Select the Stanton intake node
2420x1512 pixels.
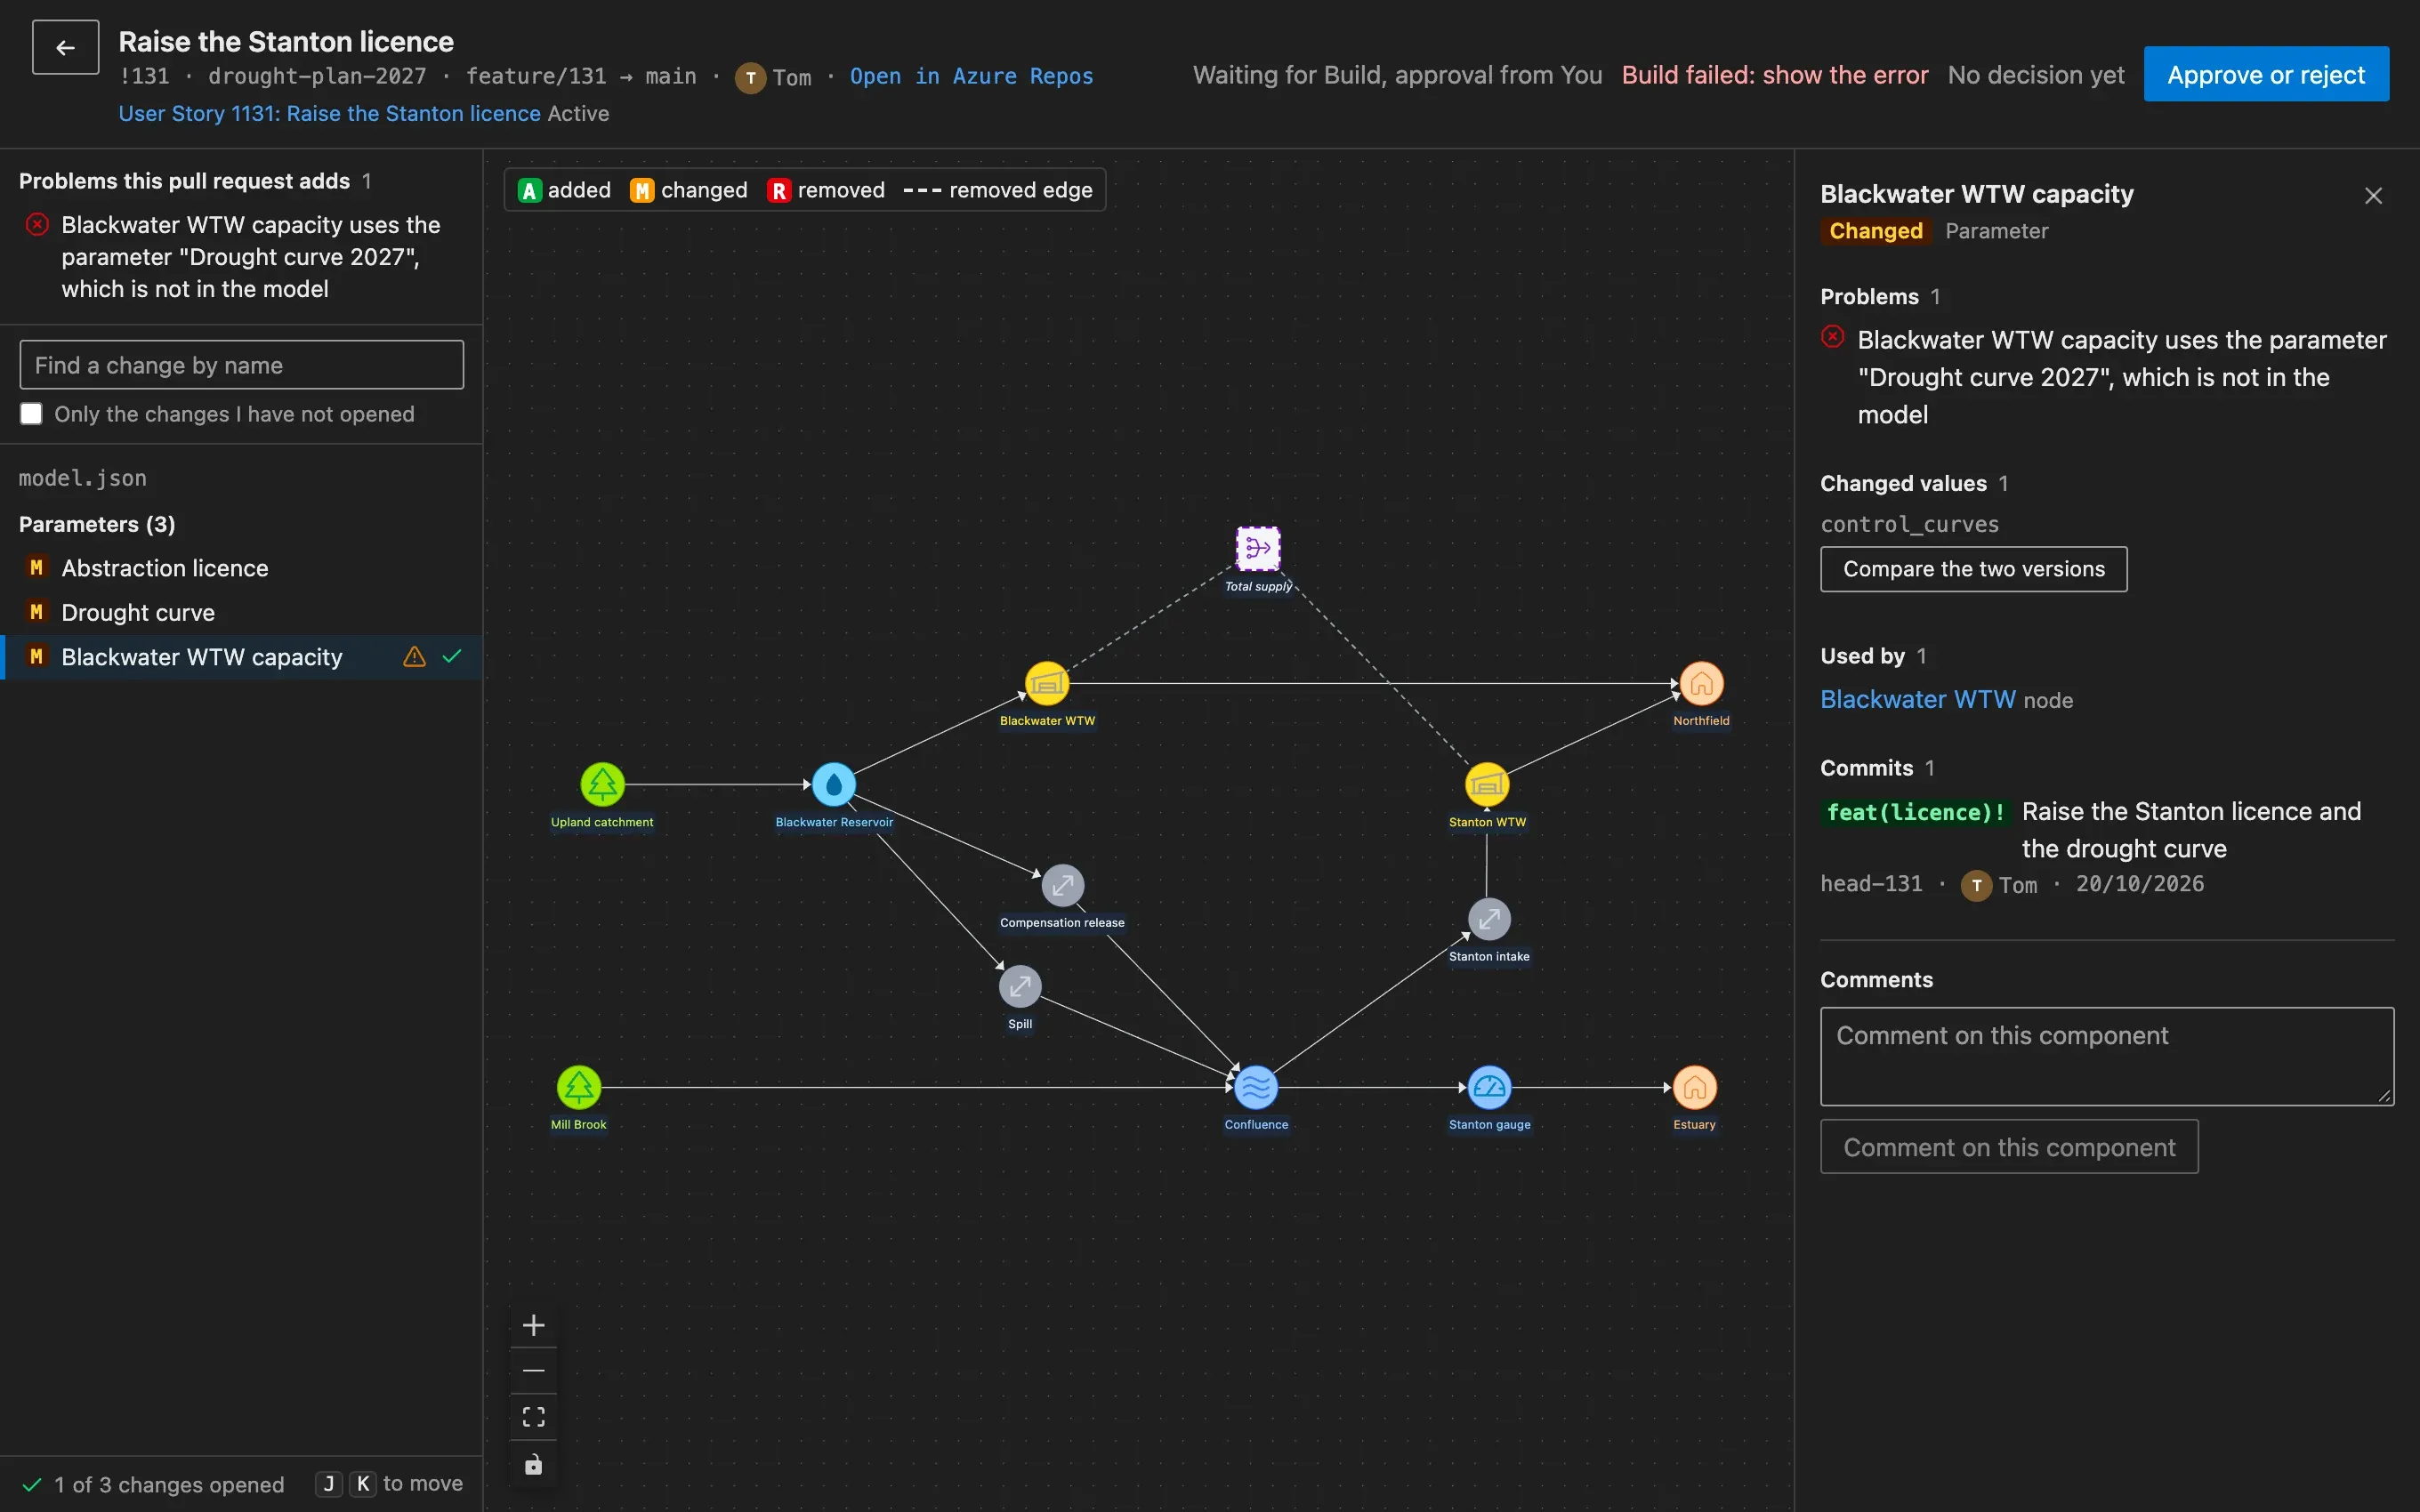click(x=1489, y=920)
